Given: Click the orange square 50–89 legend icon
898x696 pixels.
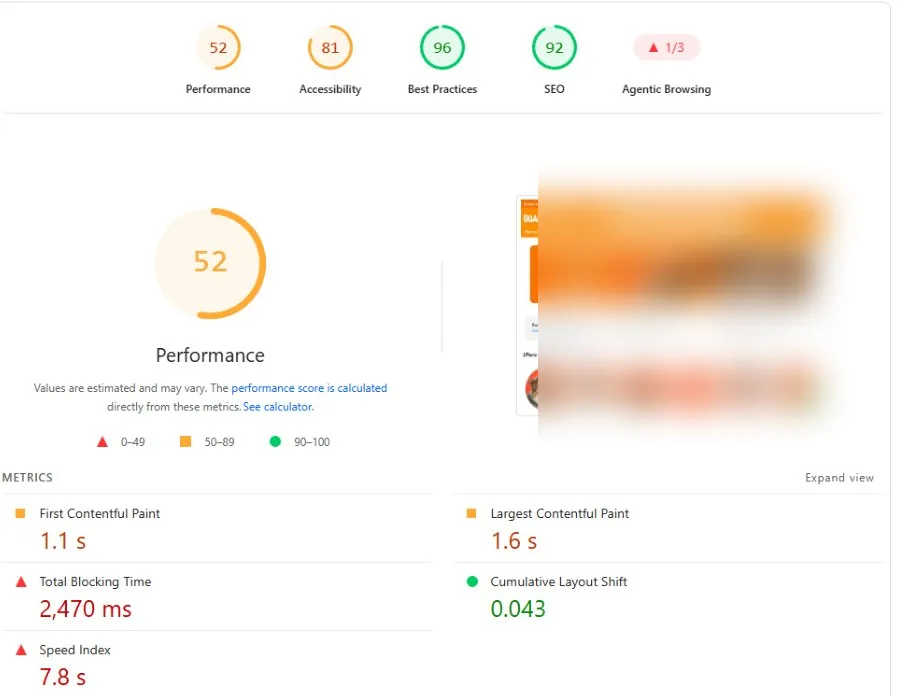Looking at the screenshot, I should point(186,441).
